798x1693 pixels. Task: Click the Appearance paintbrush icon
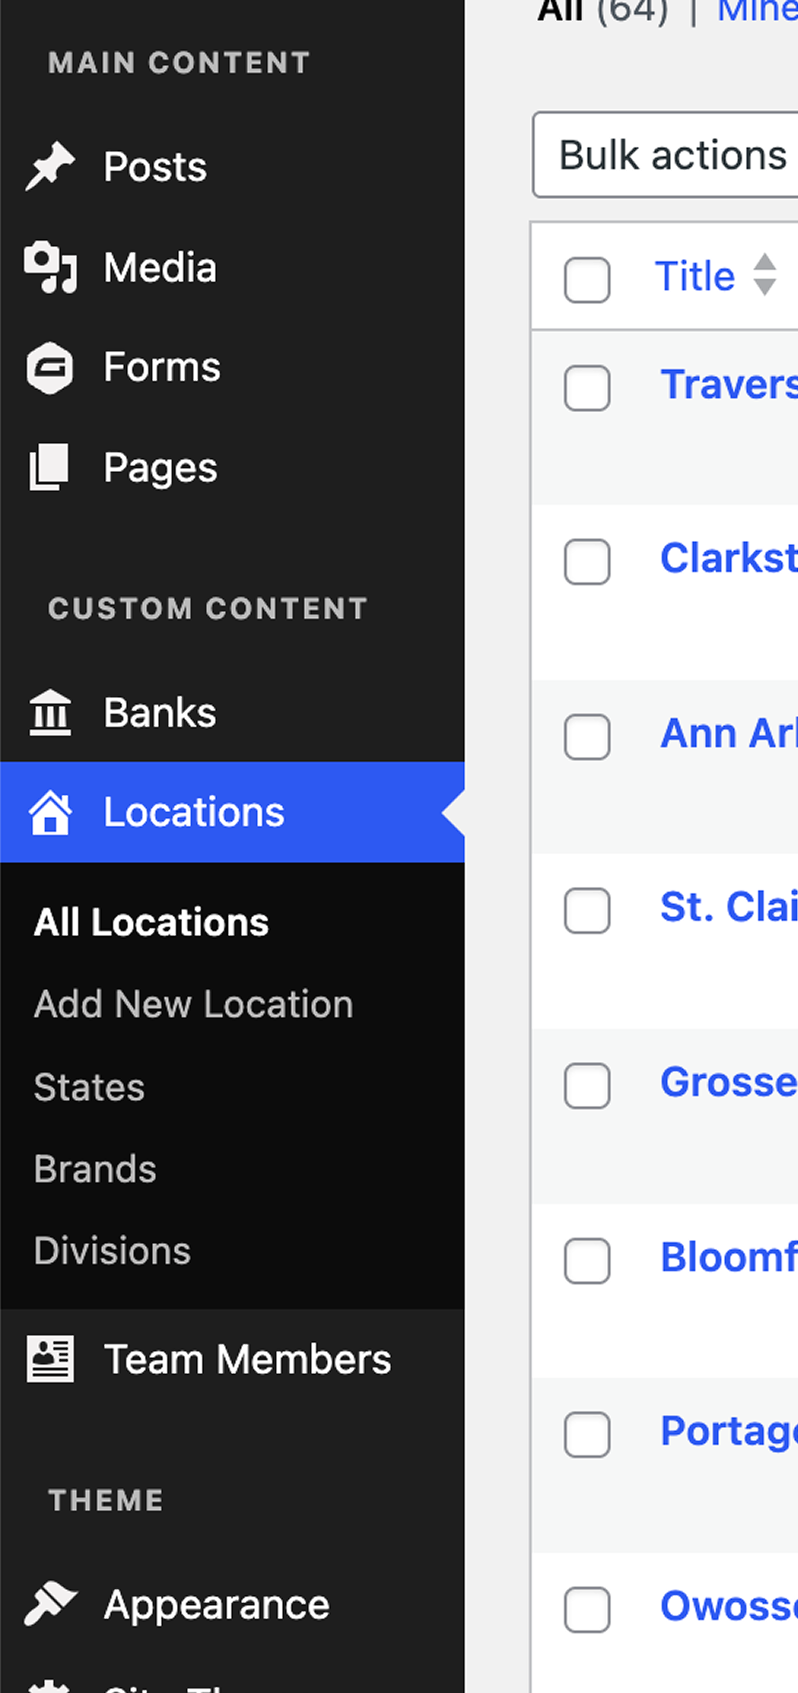[50, 1605]
